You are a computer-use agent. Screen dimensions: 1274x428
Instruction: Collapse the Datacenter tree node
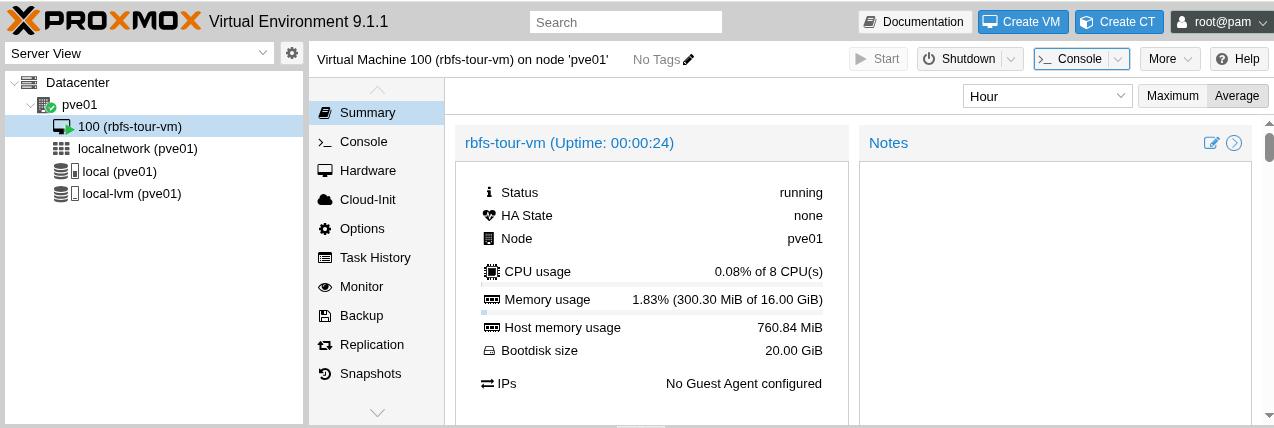[12, 83]
